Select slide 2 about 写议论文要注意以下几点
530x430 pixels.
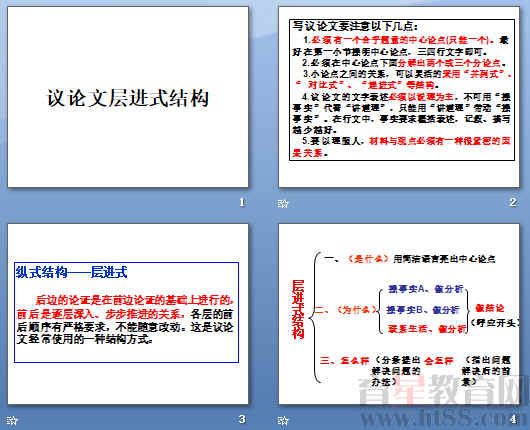399,97
